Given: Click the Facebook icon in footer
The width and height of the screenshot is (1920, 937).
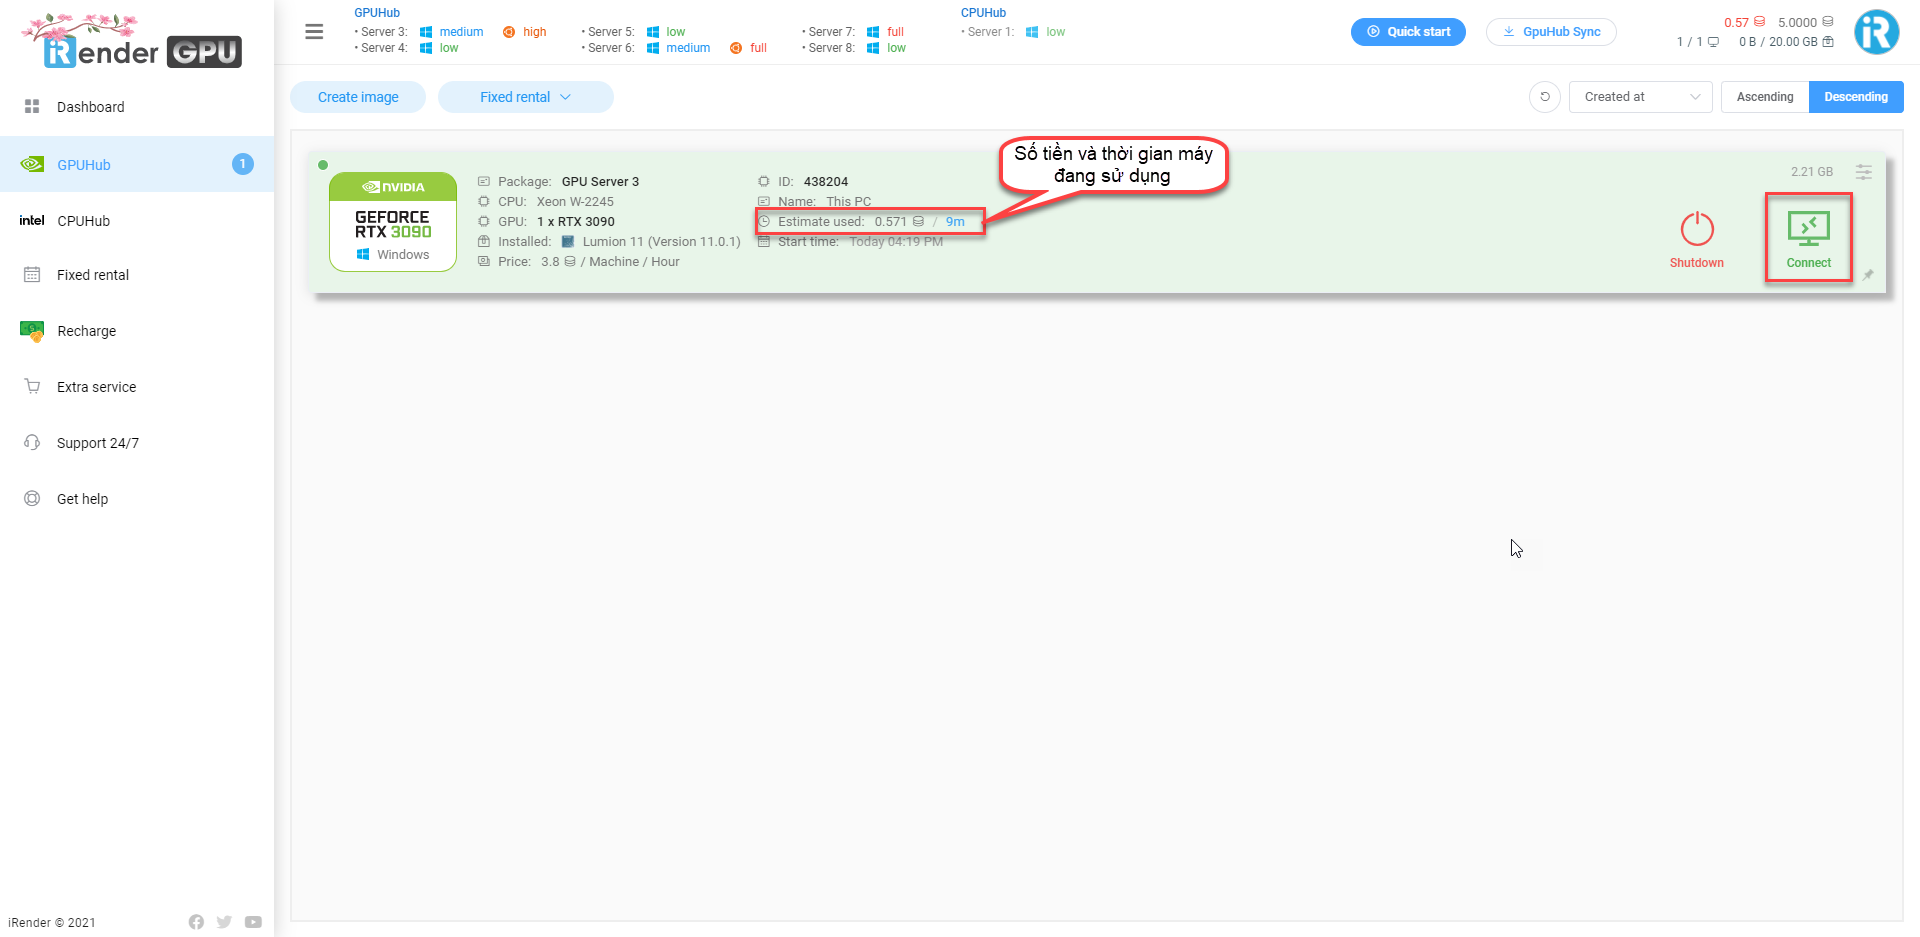Looking at the screenshot, I should (196, 922).
